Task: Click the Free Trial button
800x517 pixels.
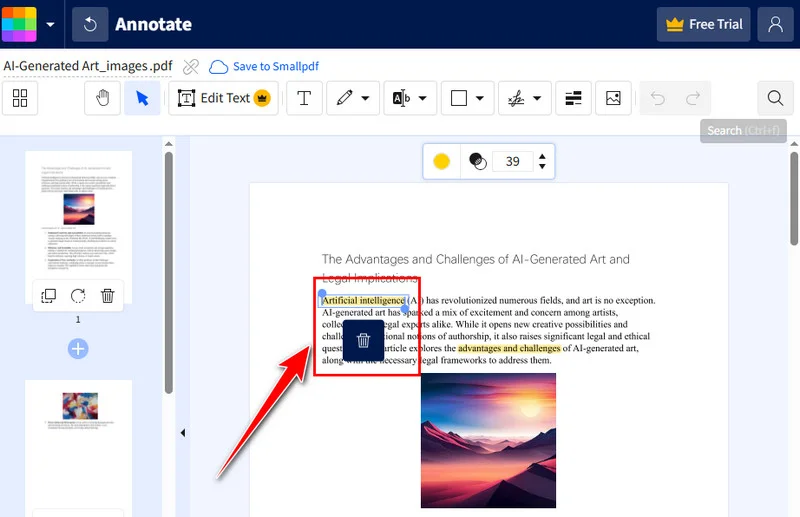Action: coord(704,24)
